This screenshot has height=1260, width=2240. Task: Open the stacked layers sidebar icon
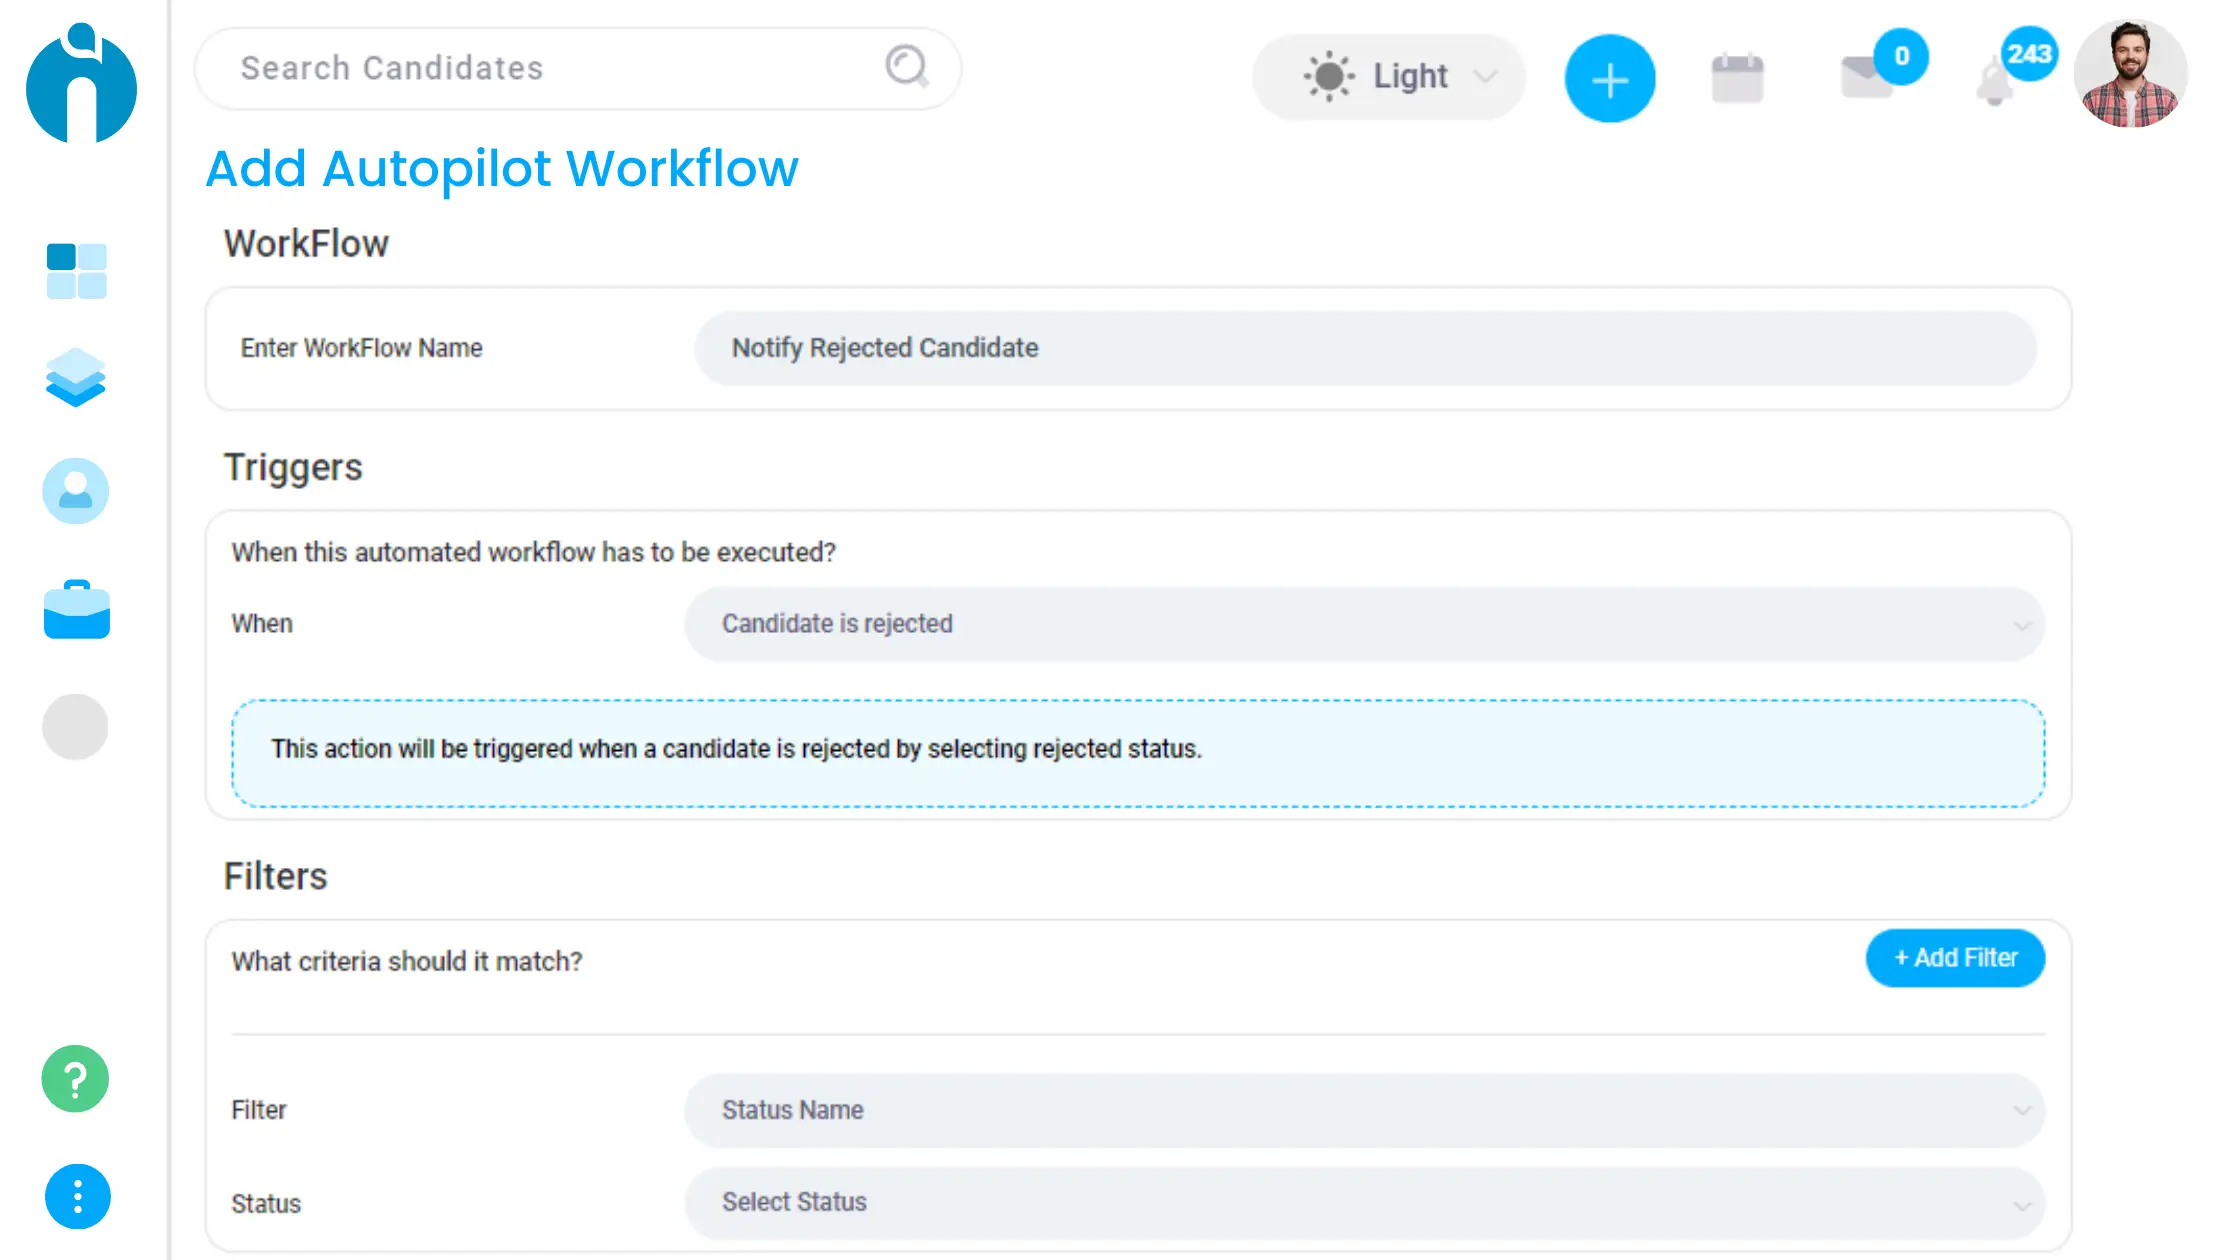76,378
